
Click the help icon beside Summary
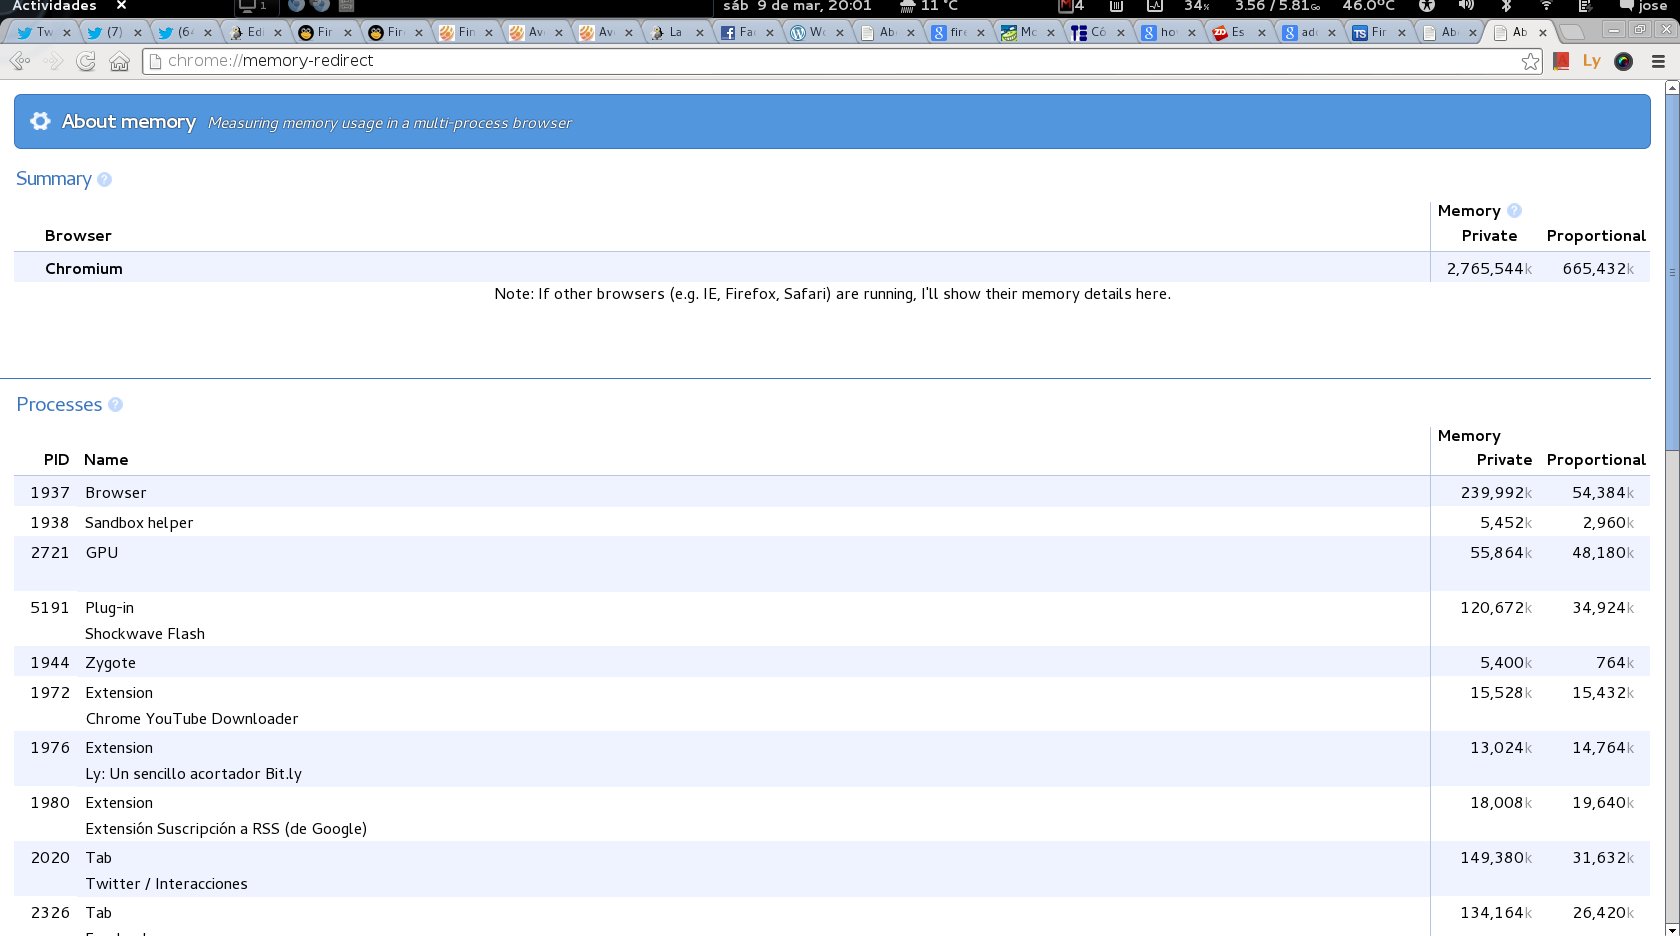click(104, 180)
